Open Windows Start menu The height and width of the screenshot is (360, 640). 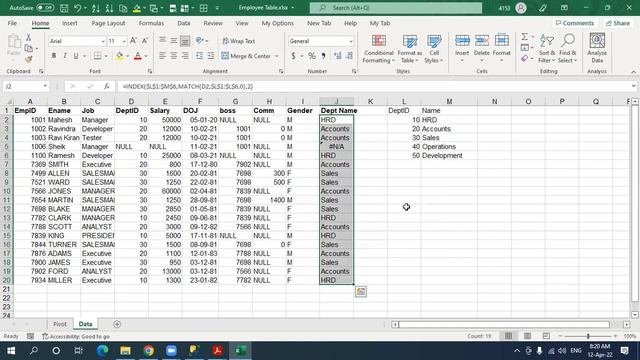click(x=11, y=351)
